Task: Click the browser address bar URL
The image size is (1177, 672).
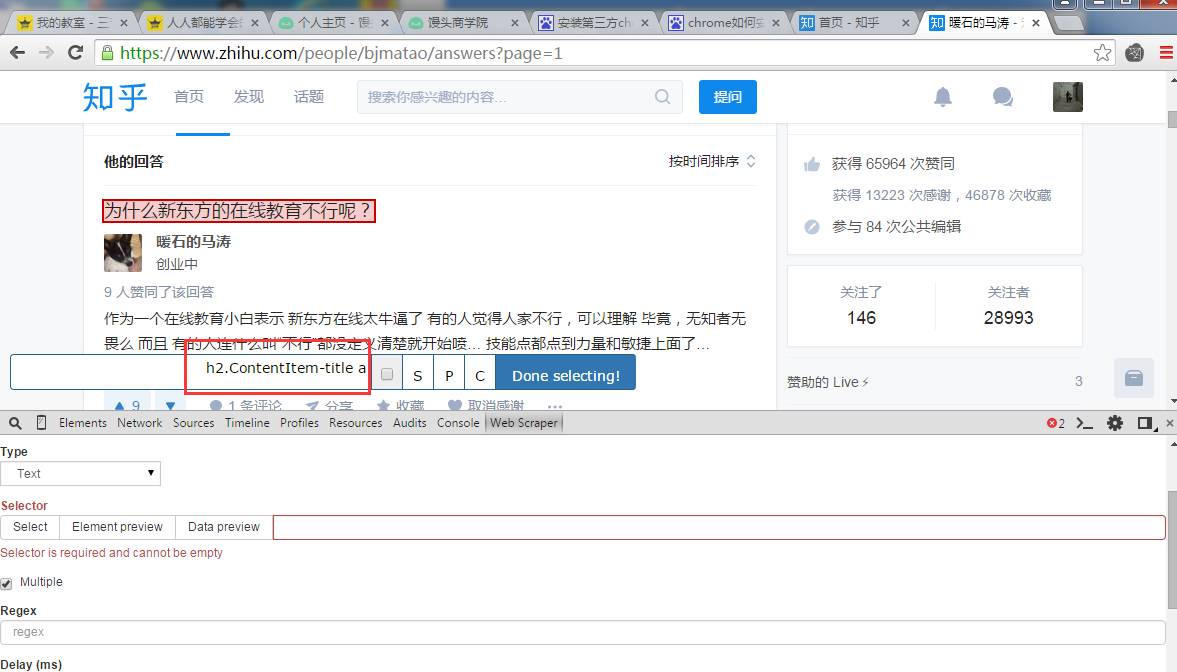Action: [341, 53]
